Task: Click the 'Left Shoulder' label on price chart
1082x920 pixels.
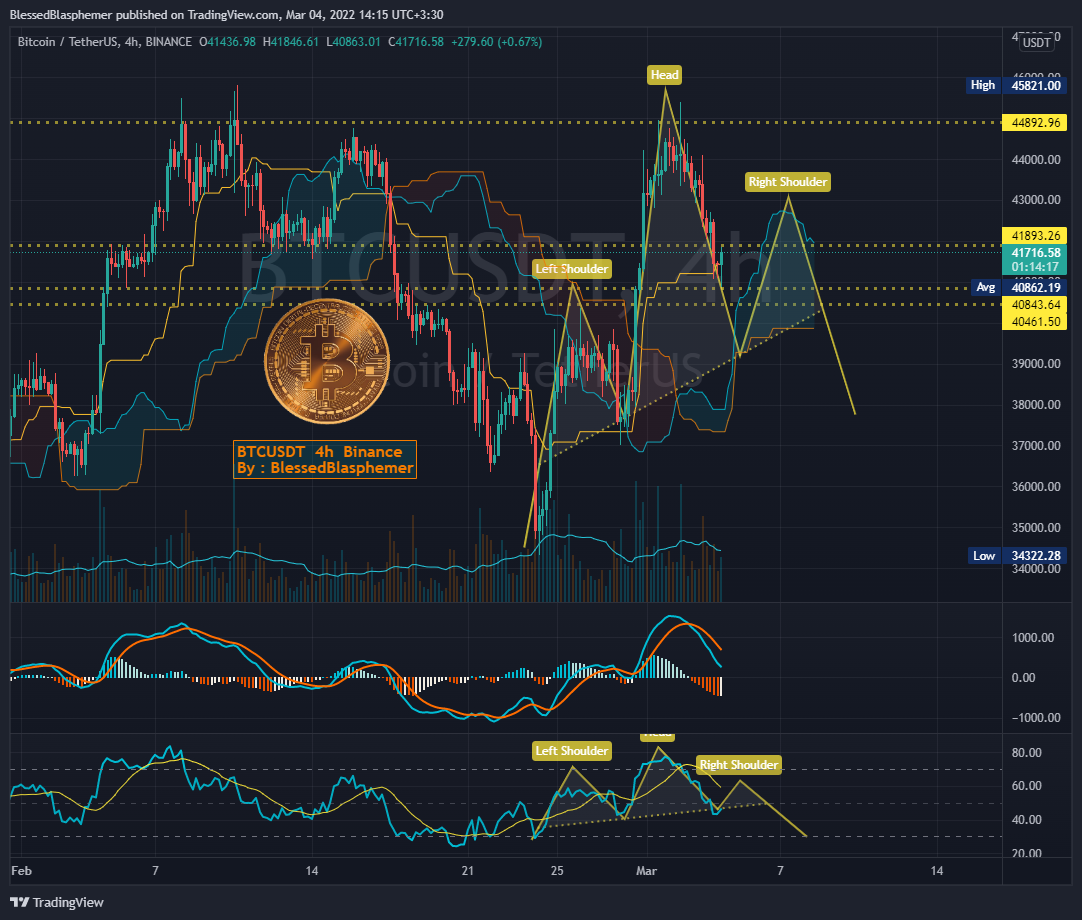Action: click(572, 268)
